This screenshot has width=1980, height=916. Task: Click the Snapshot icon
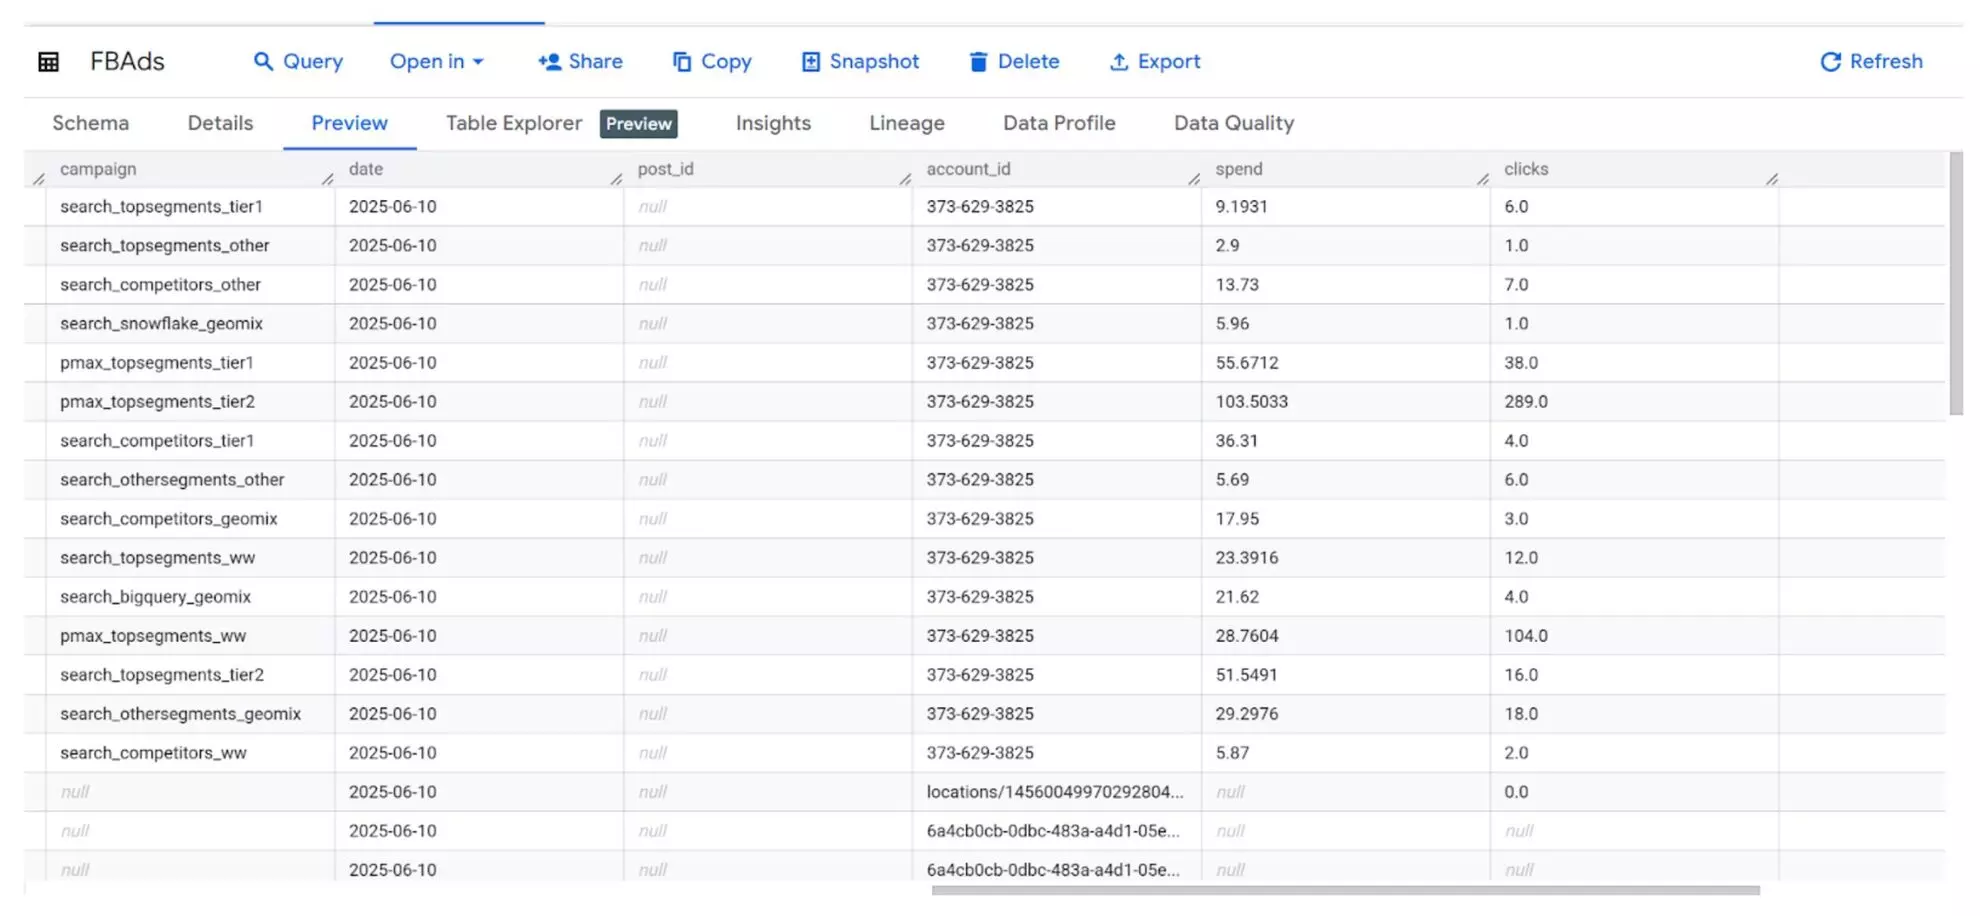pos(810,61)
